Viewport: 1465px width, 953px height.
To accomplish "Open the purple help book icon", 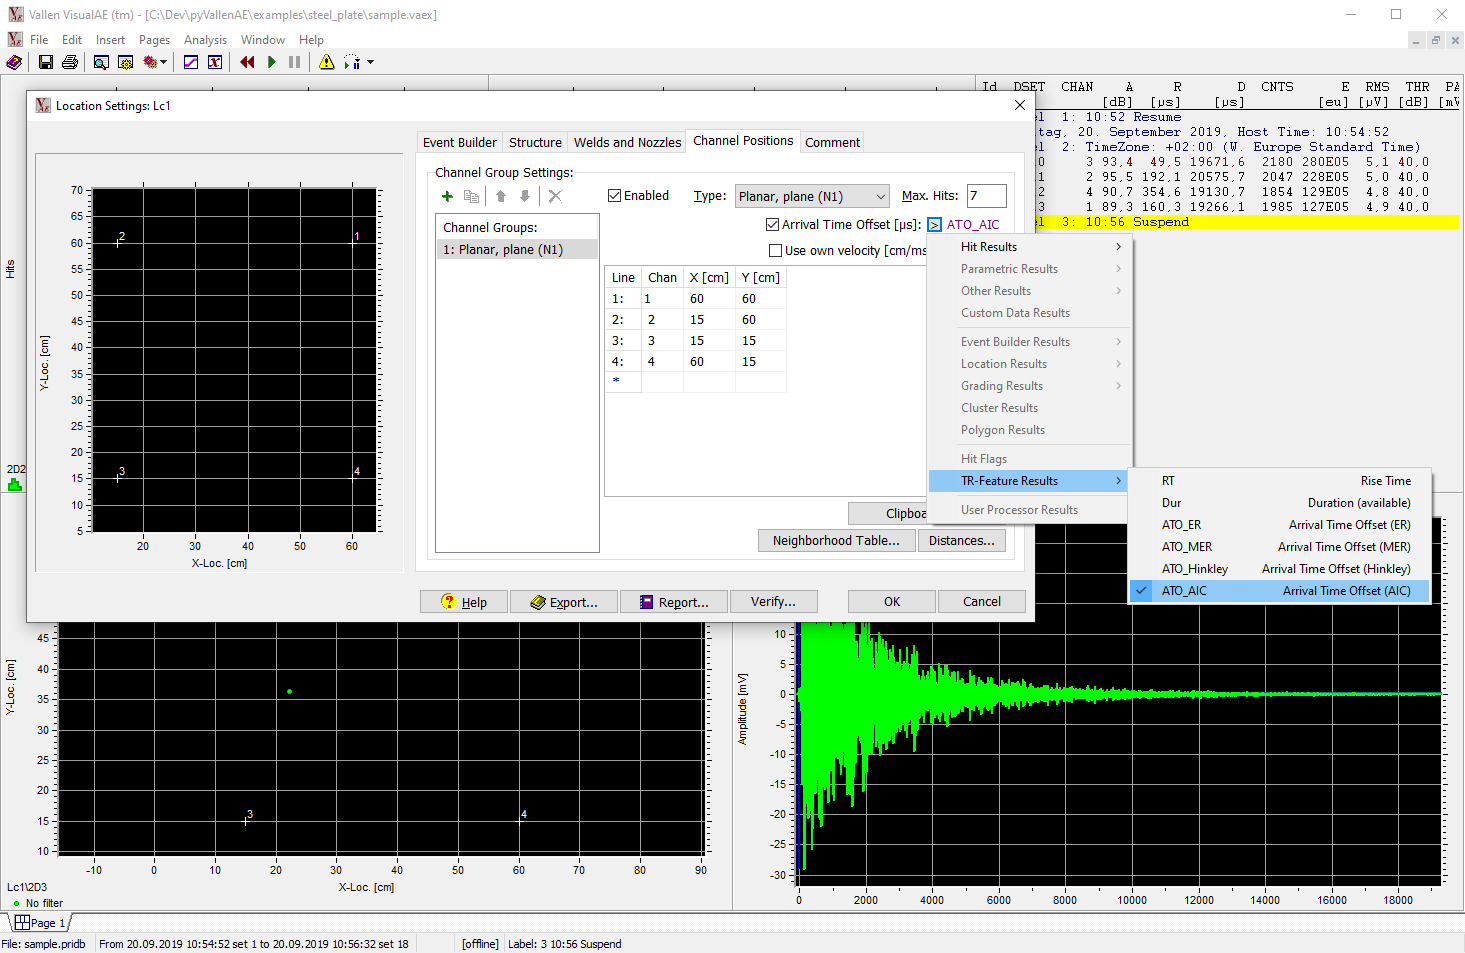I will click(14, 62).
